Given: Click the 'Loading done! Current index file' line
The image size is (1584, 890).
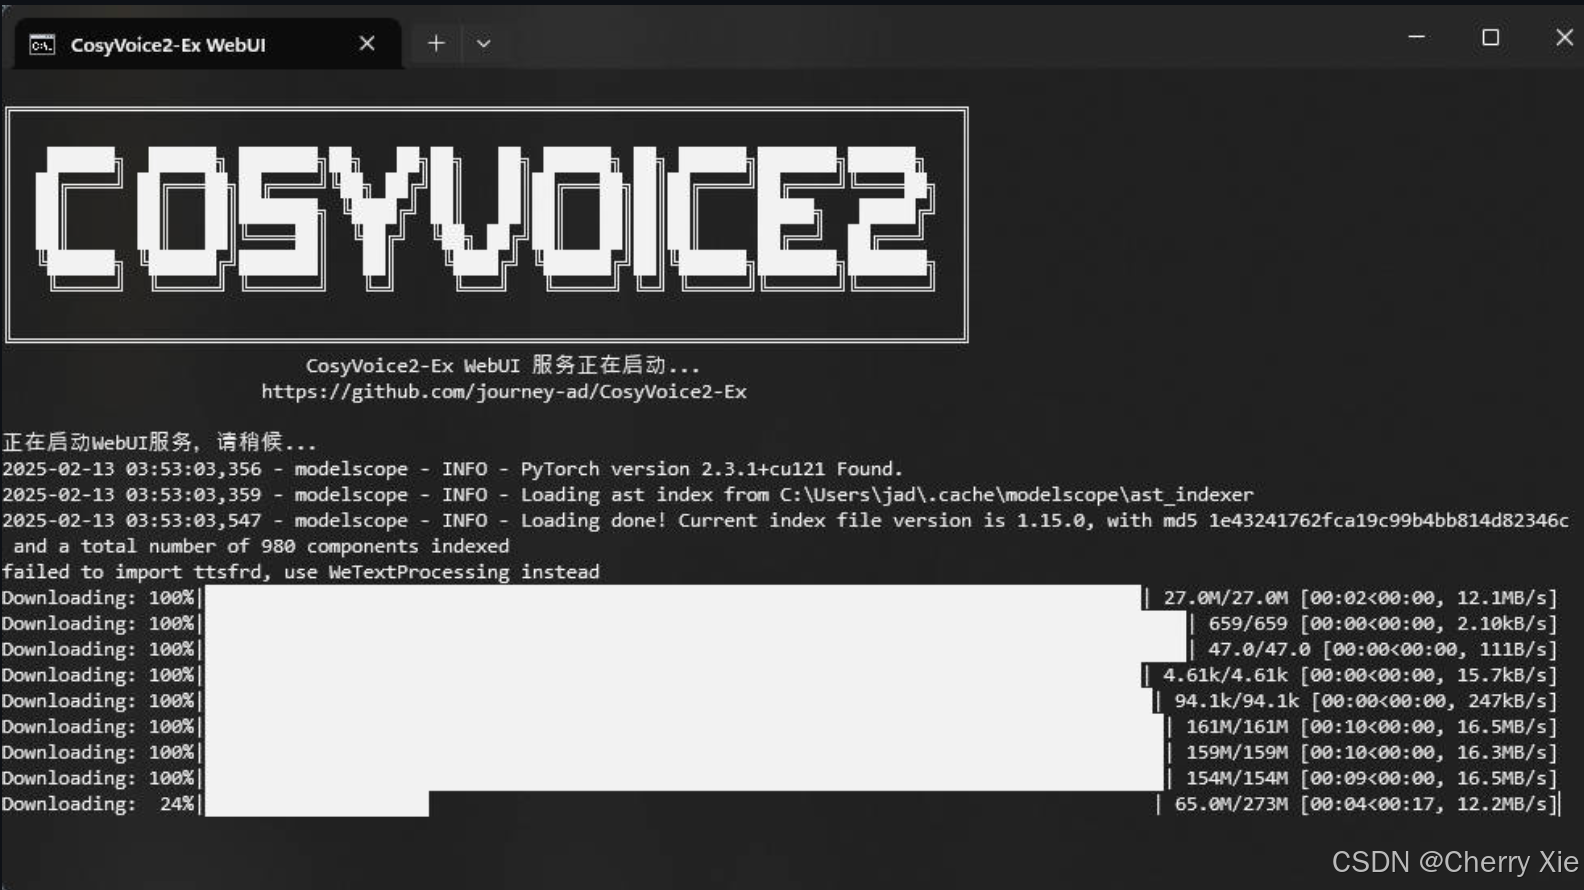Looking at the screenshot, I should (x=785, y=521).
